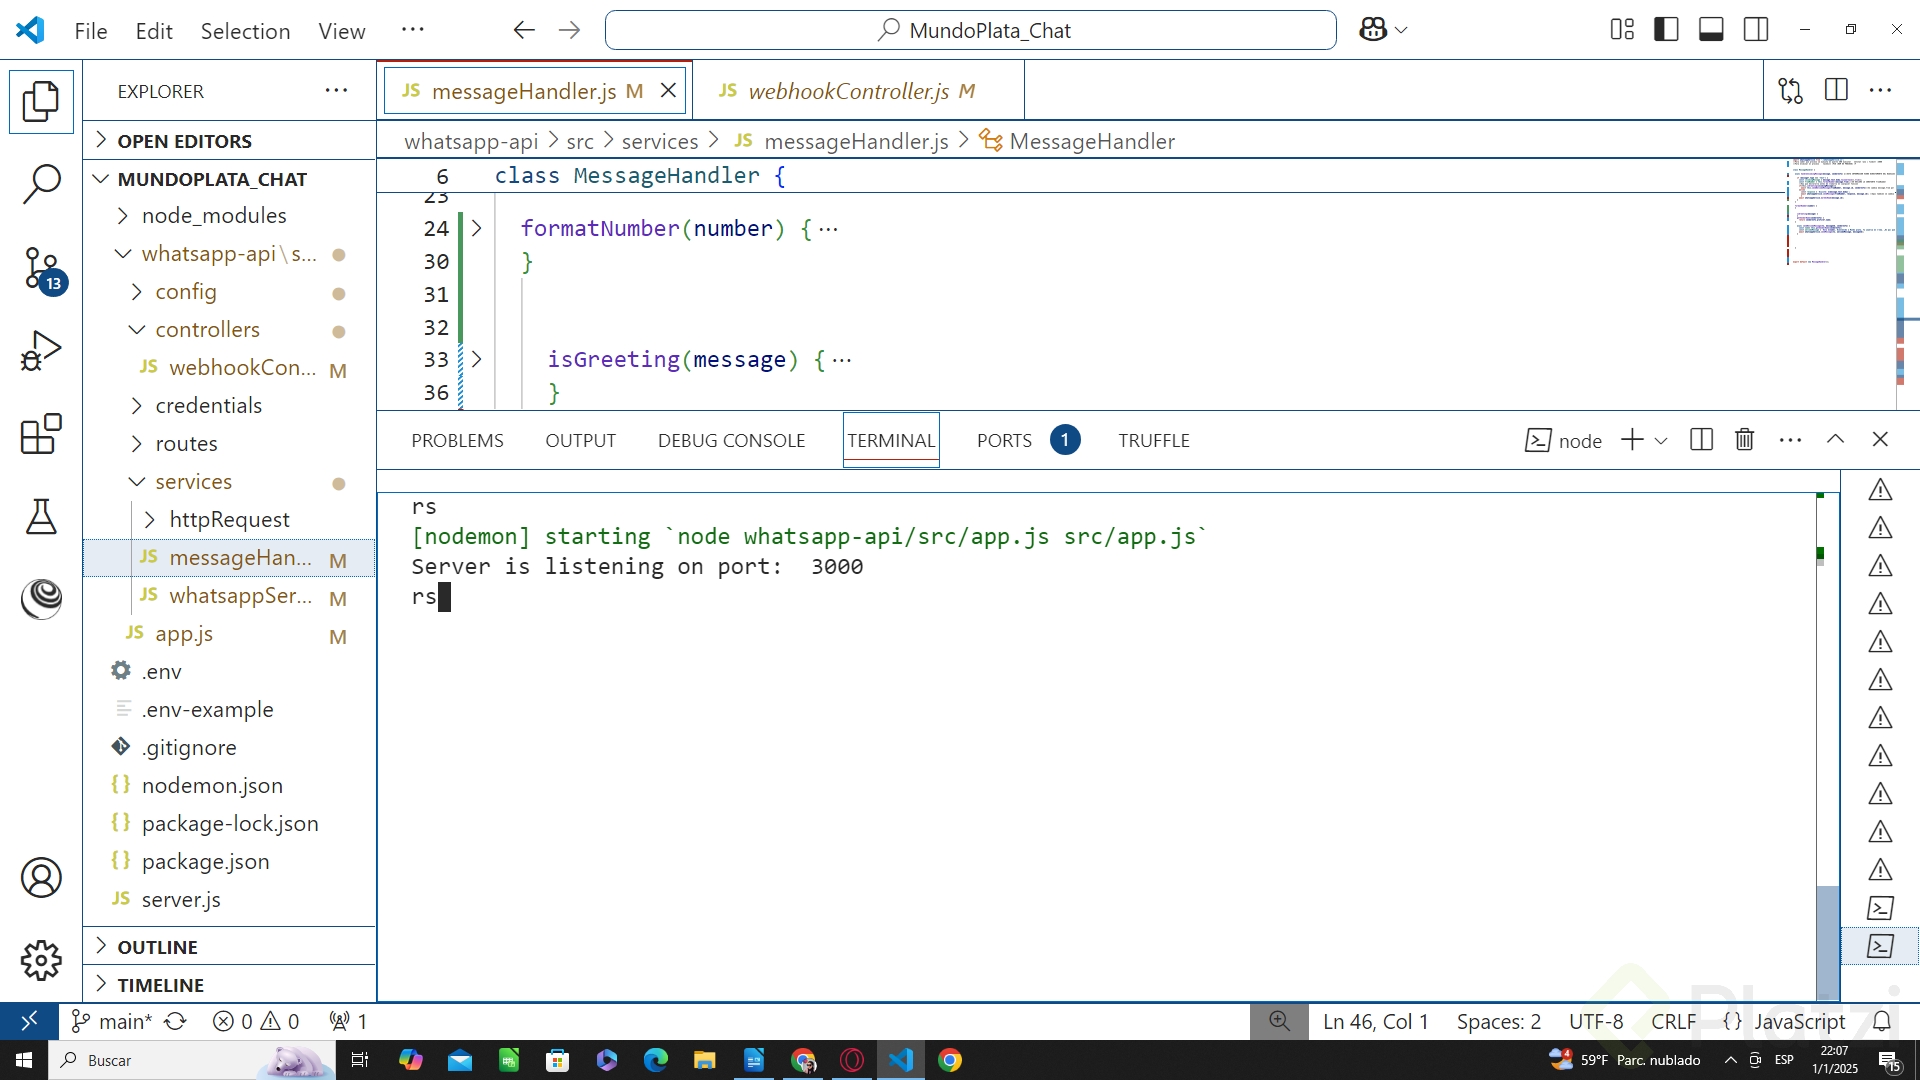This screenshot has width=1920, height=1080.
Task: Open the Copilot chat icon
Action: coord(1373,30)
